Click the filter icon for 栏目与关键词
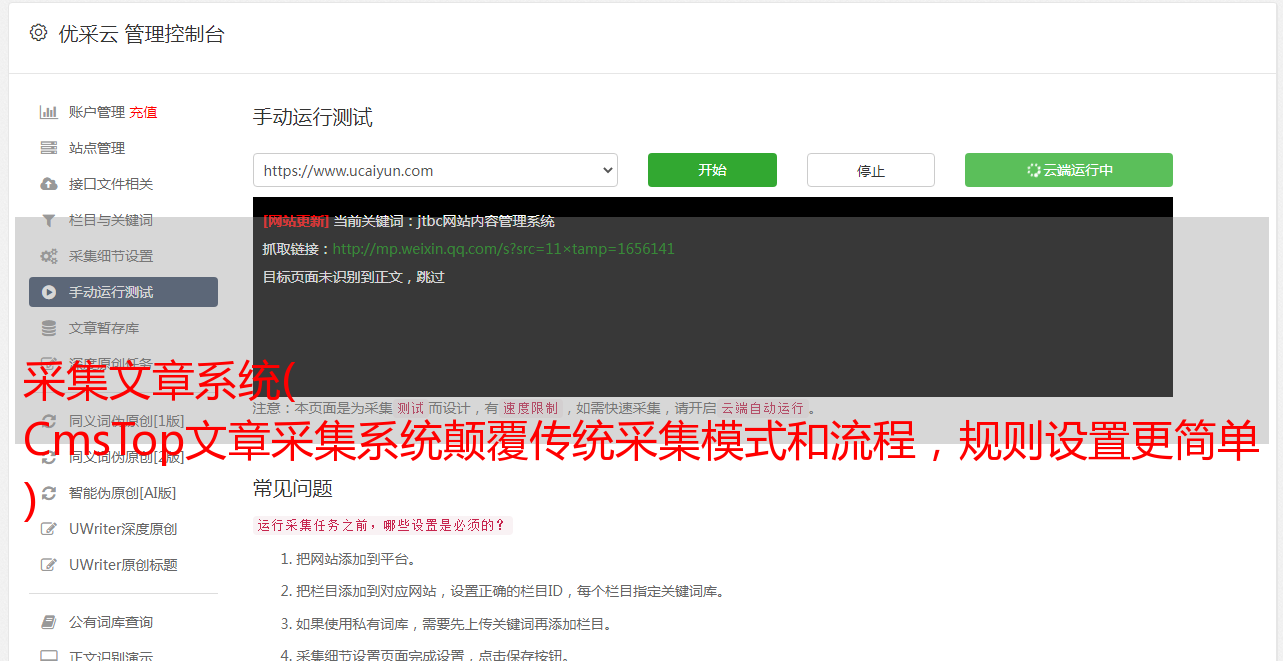The width and height of the screenshot is (1283, 661). point(48,220)
